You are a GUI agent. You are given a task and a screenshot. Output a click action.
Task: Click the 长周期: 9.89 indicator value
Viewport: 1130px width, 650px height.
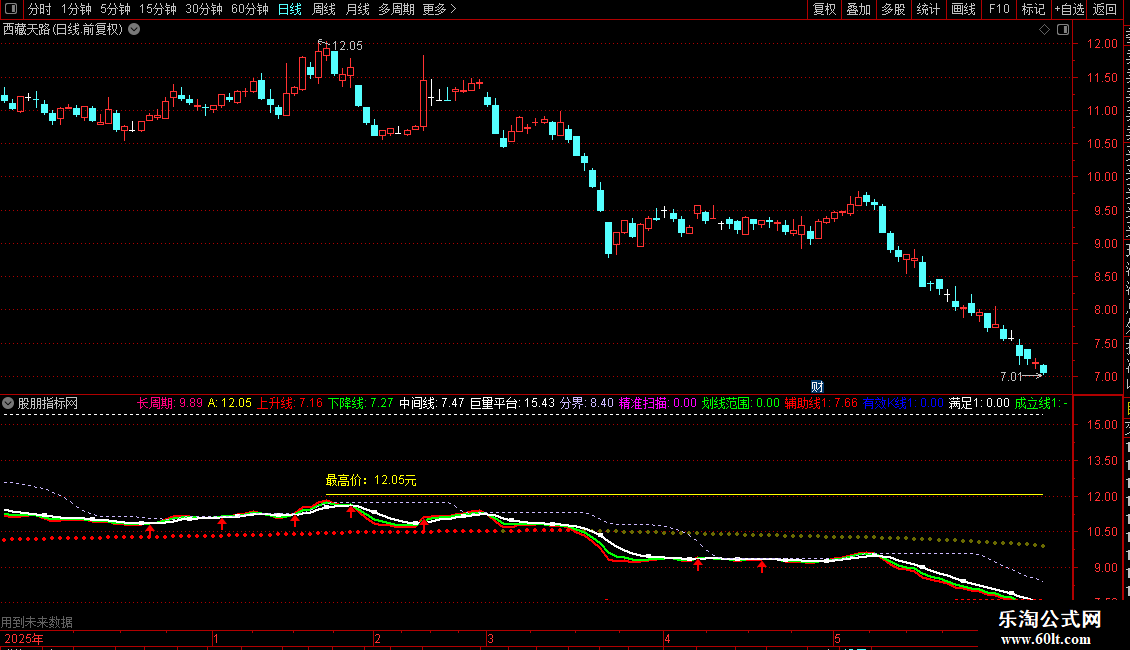coord(169,404)
